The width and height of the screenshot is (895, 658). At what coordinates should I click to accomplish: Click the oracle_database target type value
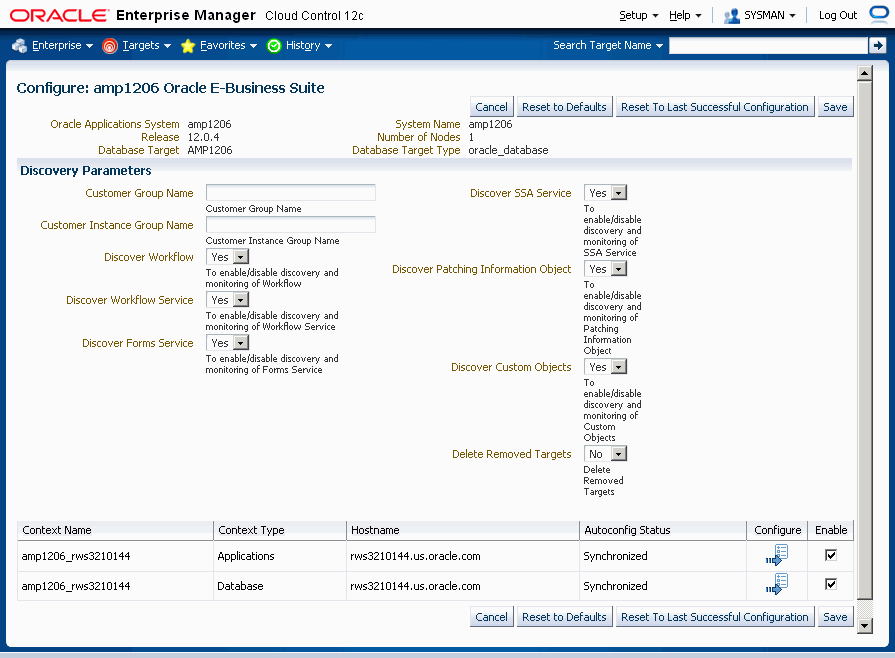508,150
